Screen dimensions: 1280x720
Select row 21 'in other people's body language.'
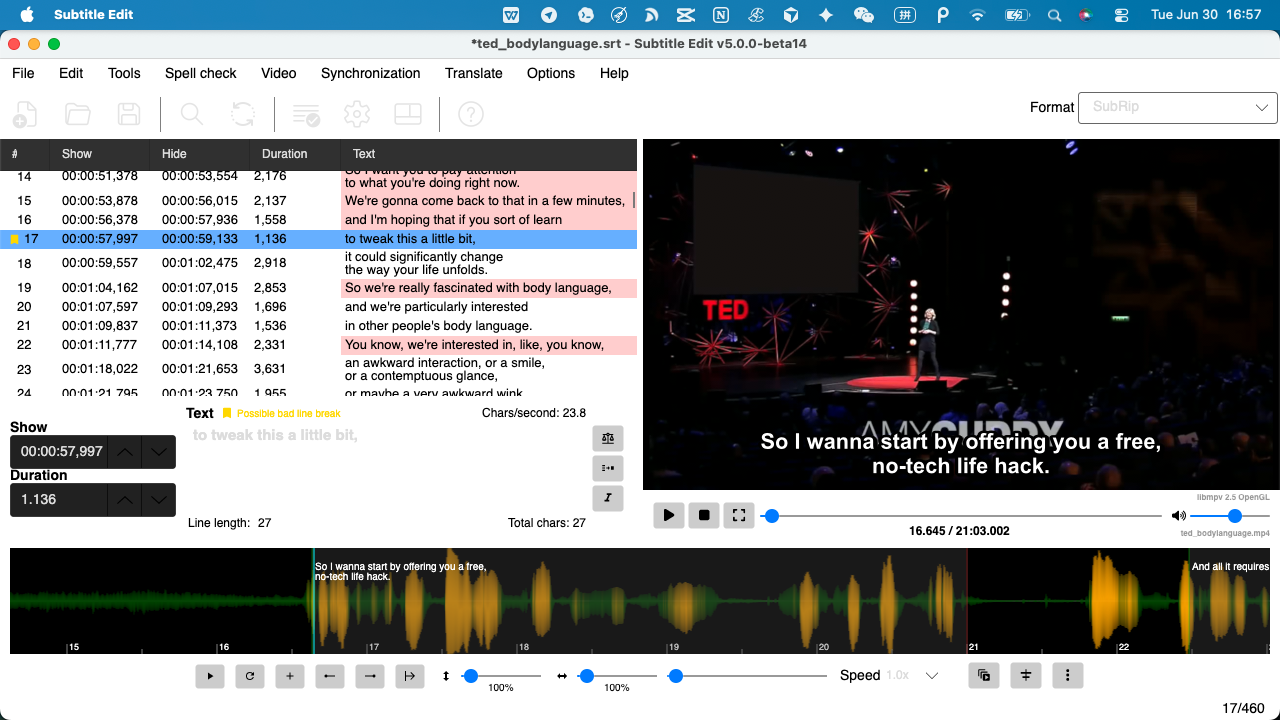[x=319, y=326]
